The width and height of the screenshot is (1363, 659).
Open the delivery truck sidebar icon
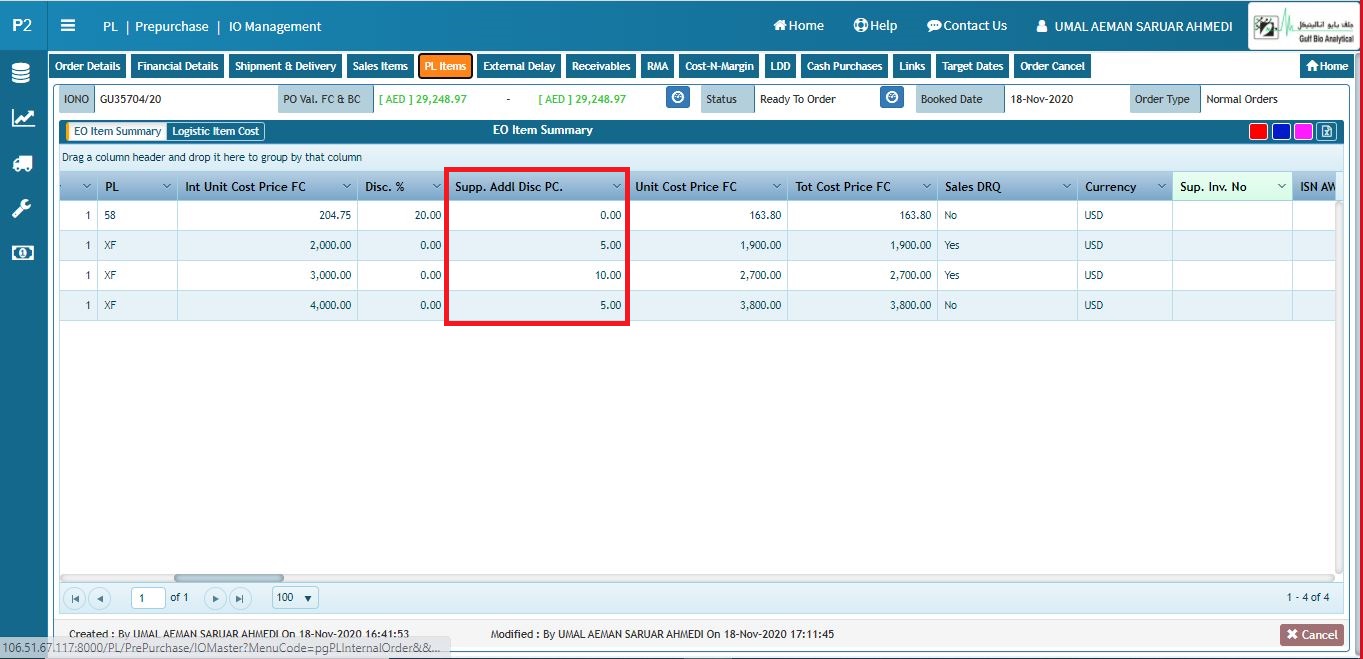(22, 164)
